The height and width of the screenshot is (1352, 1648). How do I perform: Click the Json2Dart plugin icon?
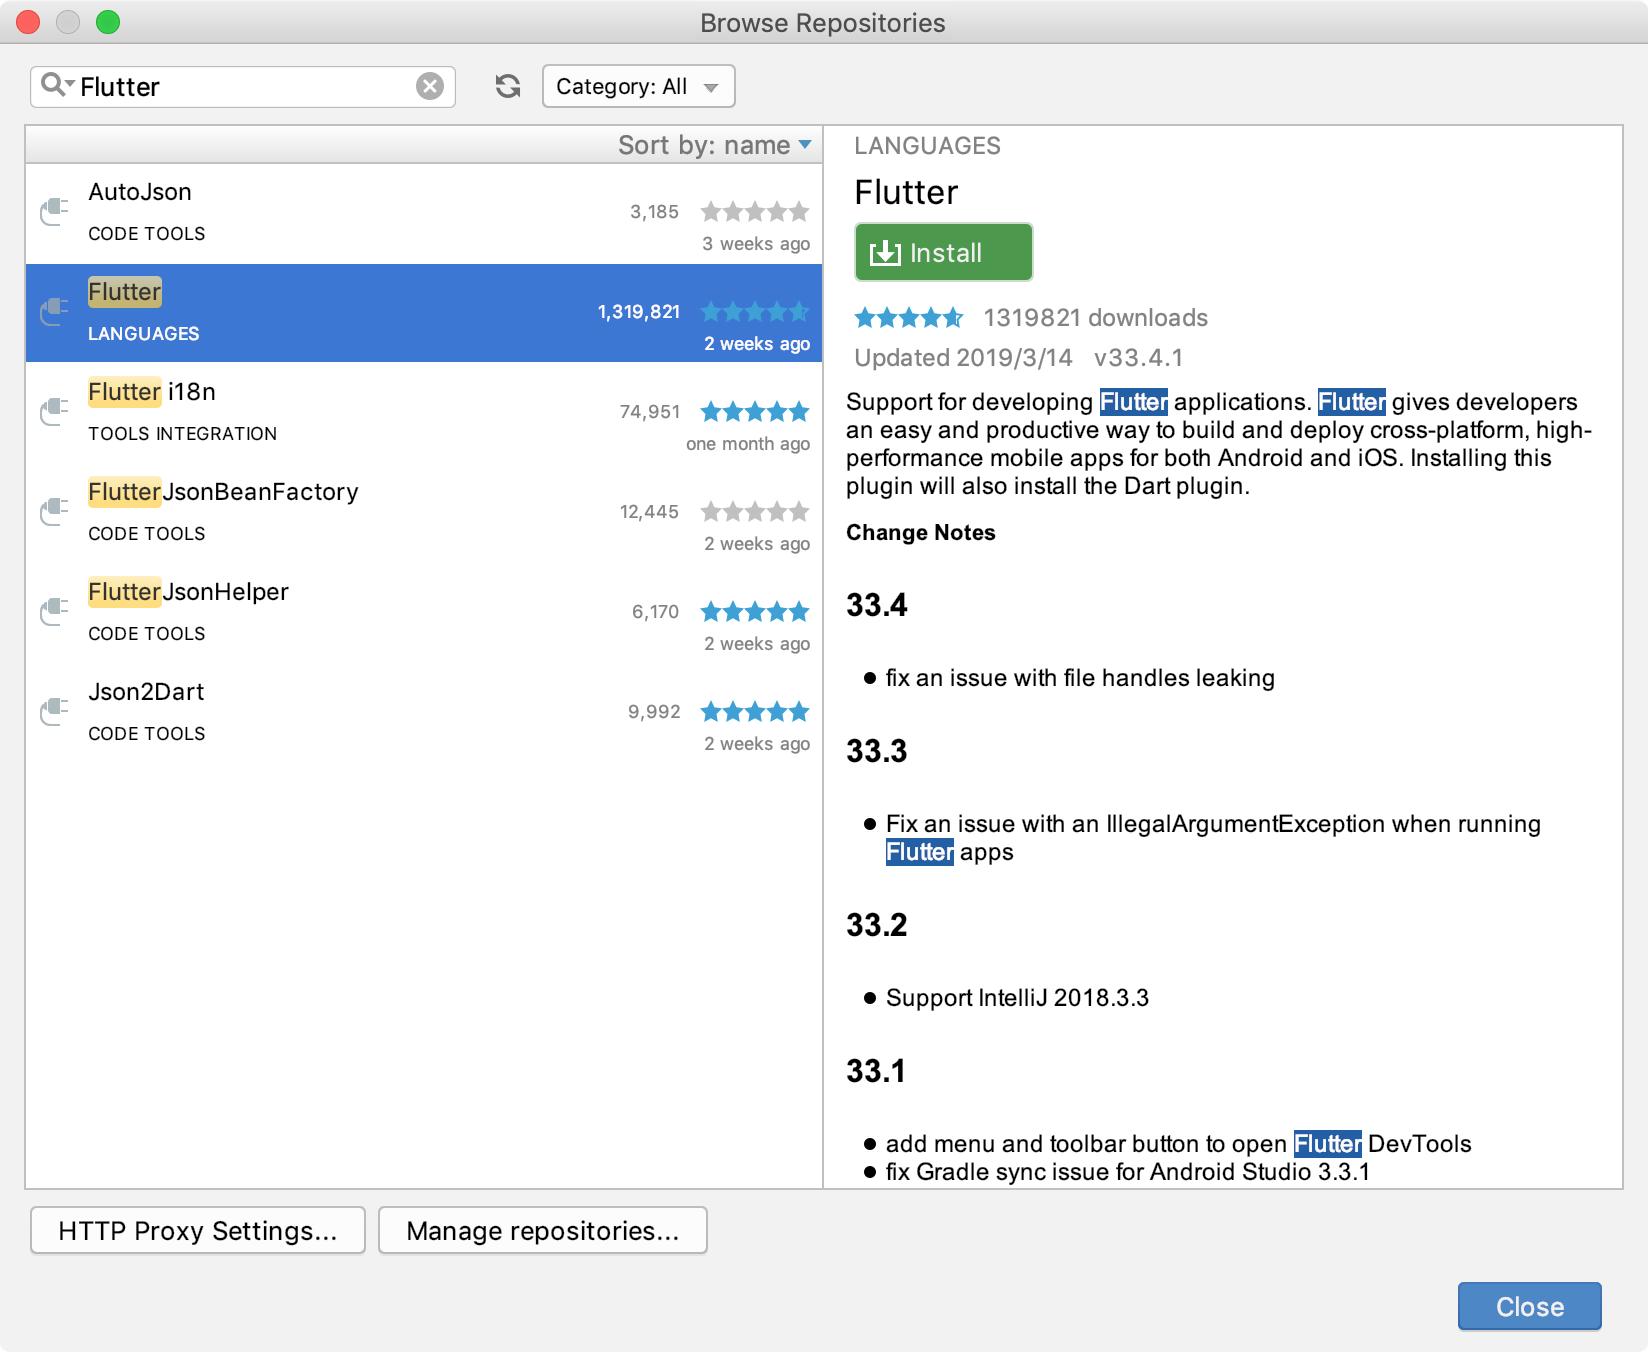[54, 711]
